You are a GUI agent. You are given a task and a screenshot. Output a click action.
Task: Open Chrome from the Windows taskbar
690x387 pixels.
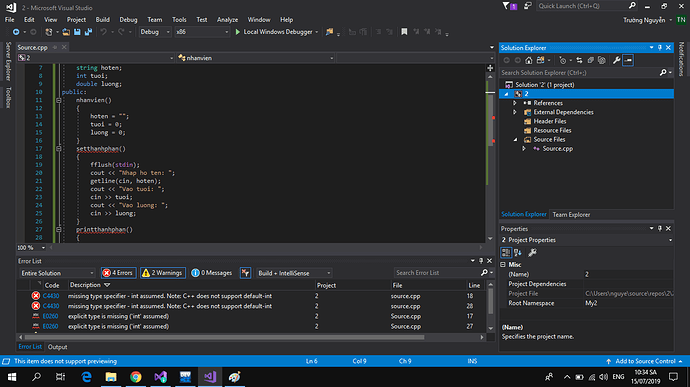(136, 377)
